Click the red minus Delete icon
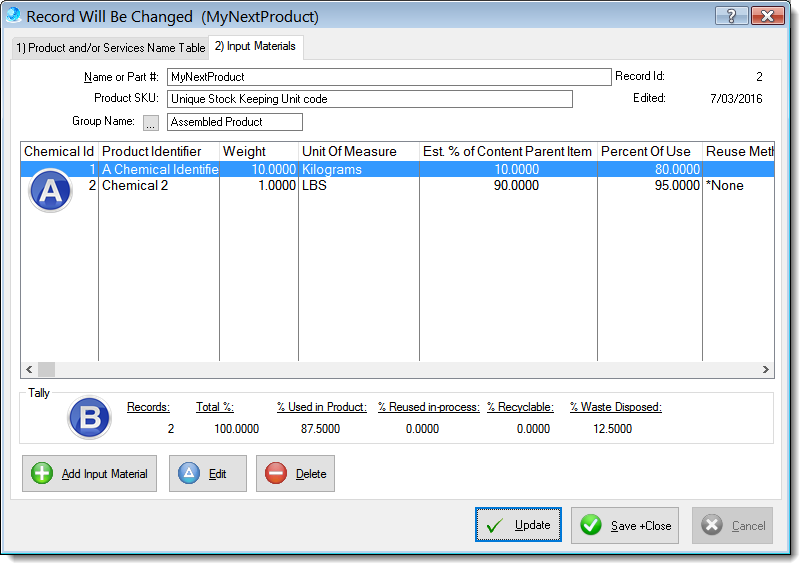 [276, 474]
